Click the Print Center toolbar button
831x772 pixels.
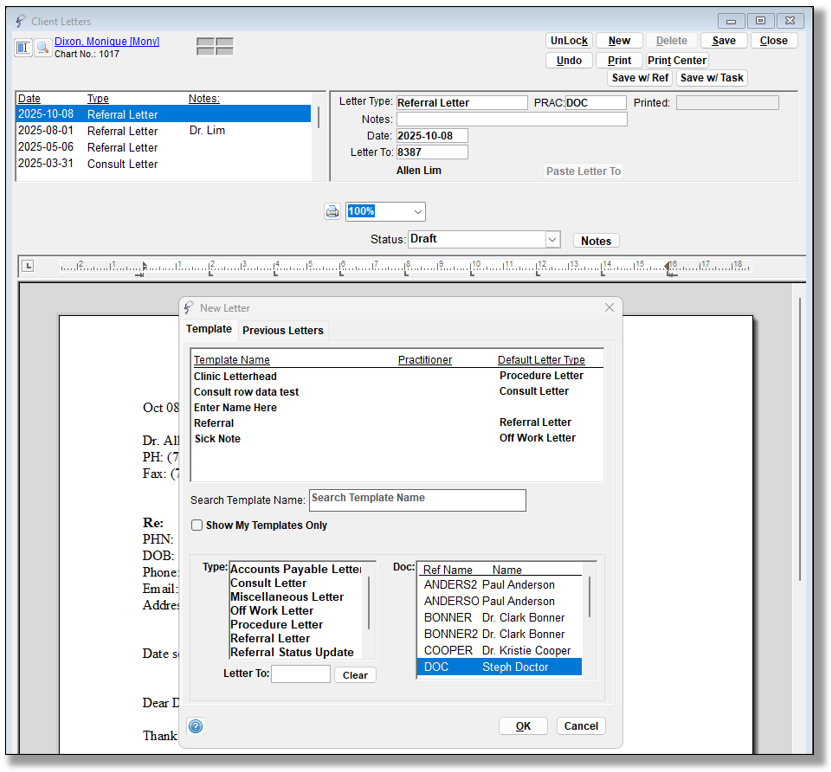[677, 60]
